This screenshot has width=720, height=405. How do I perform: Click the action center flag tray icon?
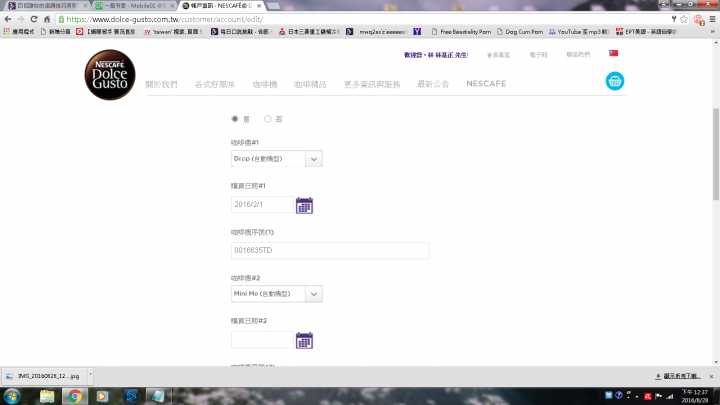[658, 396]
